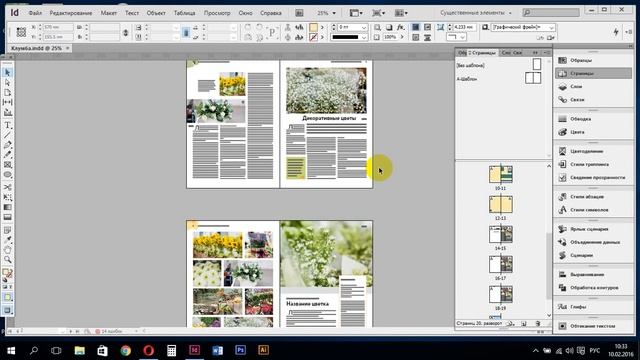Viewport: 640px width, 360px height.
Task: Toggle the Preview screen mode button
Action: pos(7,311)
